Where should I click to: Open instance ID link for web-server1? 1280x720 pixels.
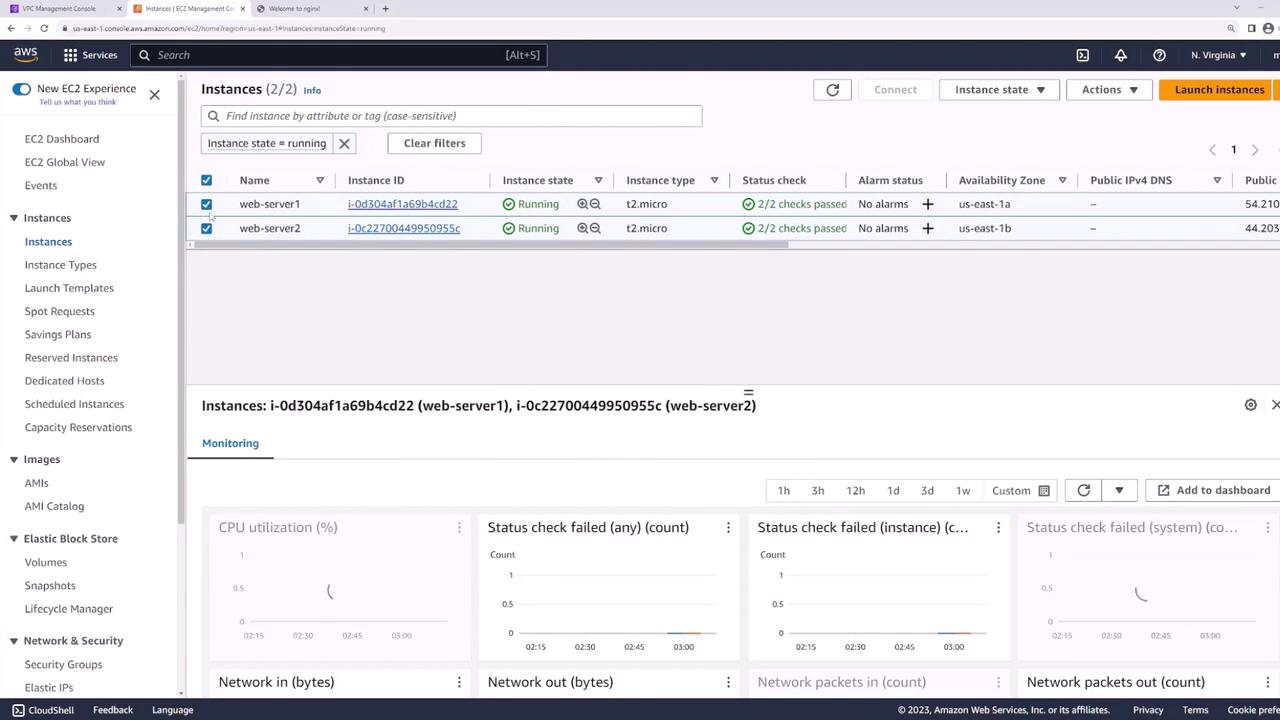(x=403, y=204)
